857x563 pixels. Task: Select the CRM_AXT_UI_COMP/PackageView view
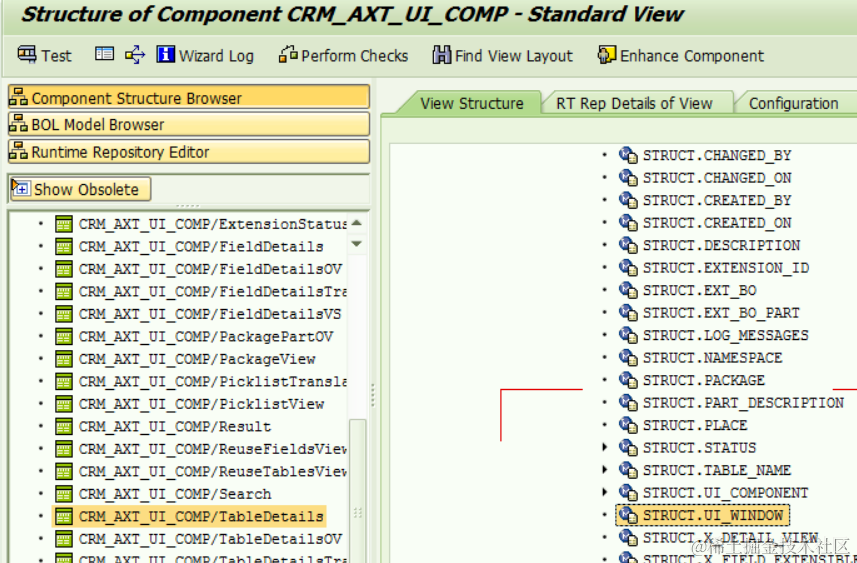[197, 359]
